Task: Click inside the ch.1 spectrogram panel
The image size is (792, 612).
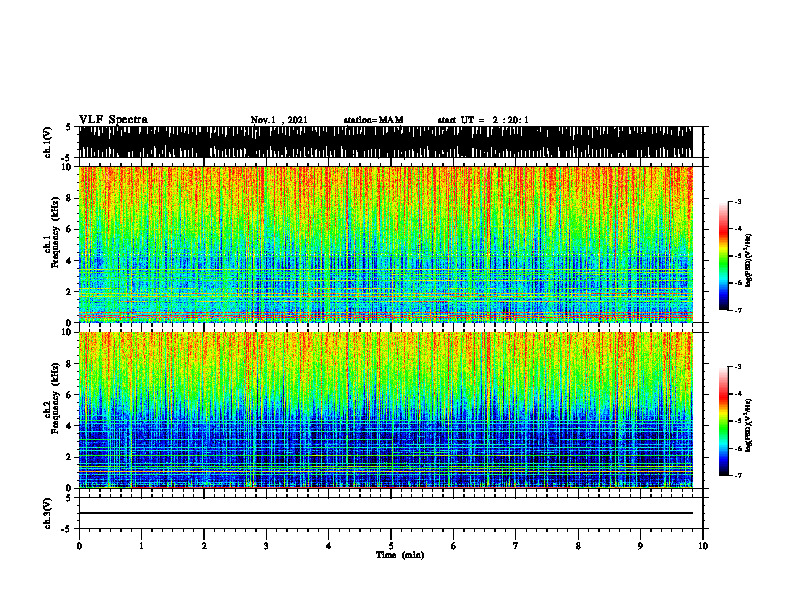Action: 385,244
